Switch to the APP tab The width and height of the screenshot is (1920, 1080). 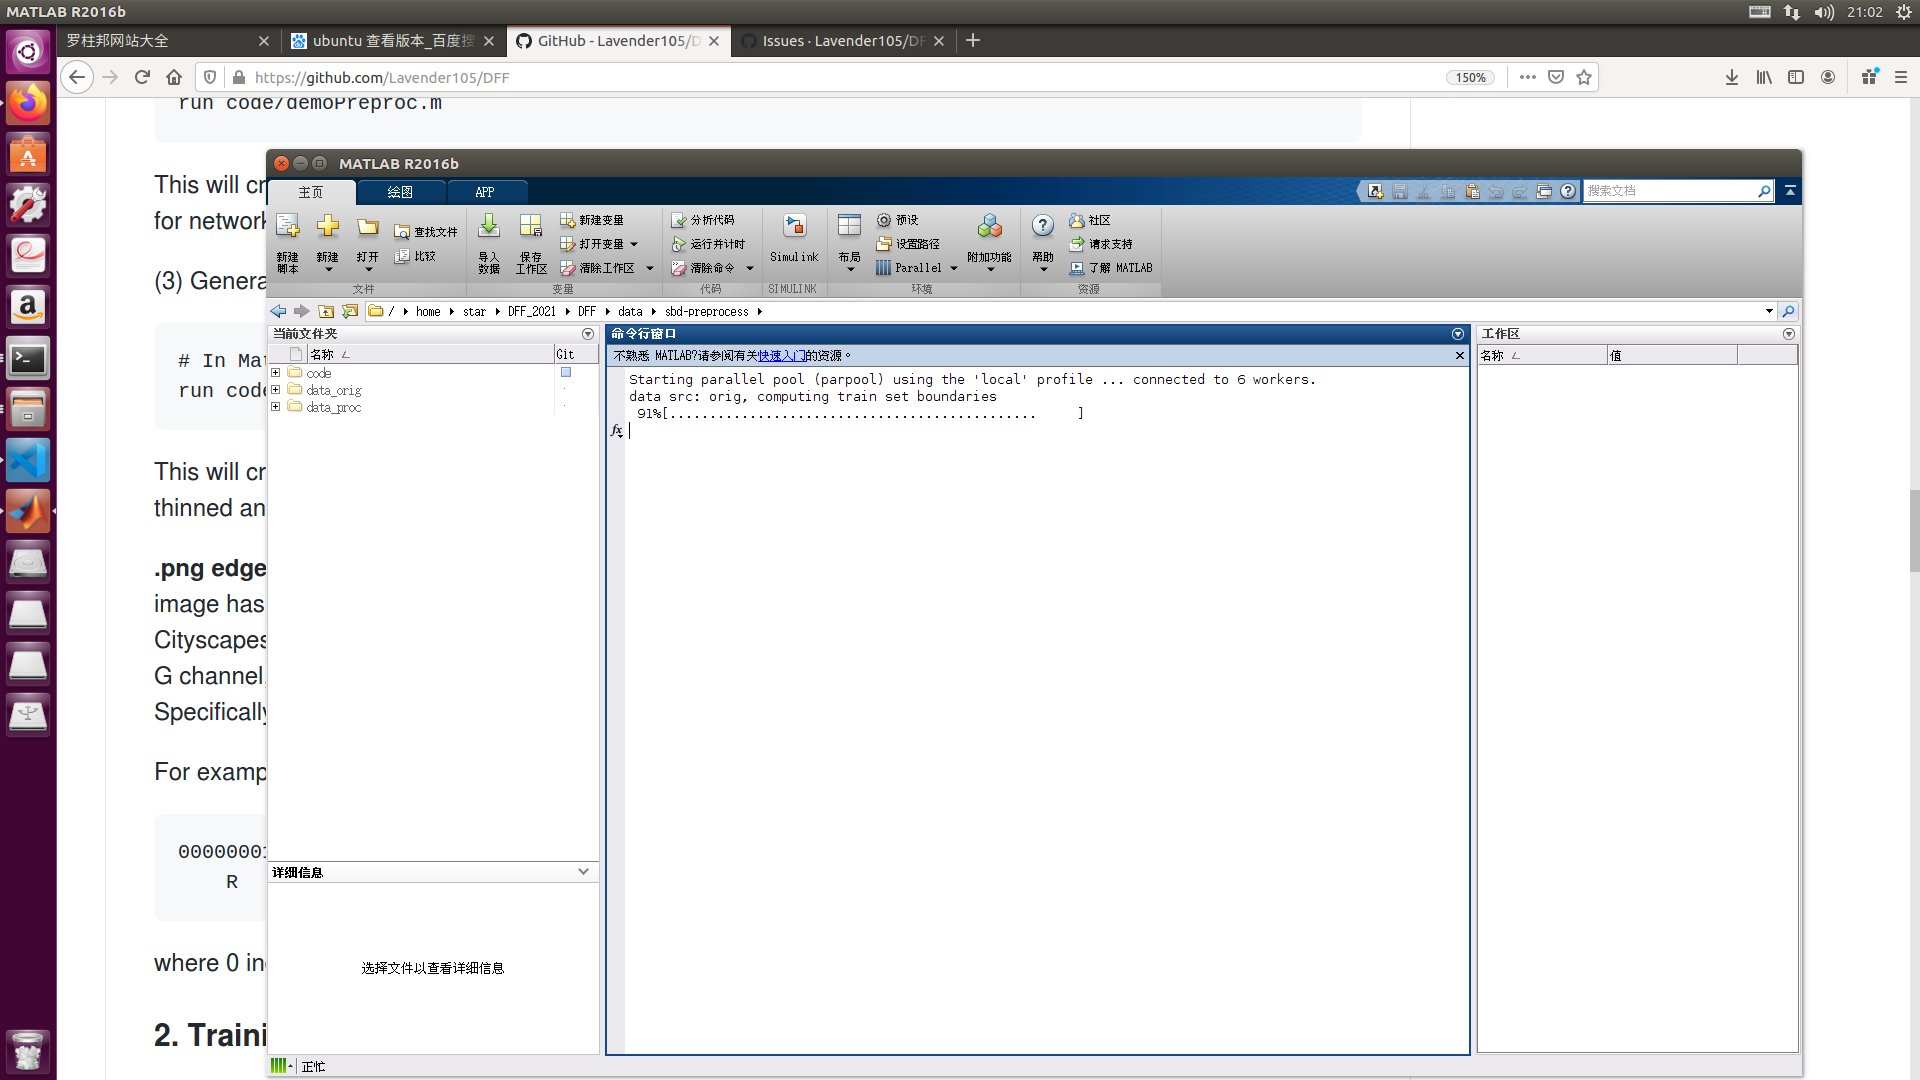pos(485,192)
